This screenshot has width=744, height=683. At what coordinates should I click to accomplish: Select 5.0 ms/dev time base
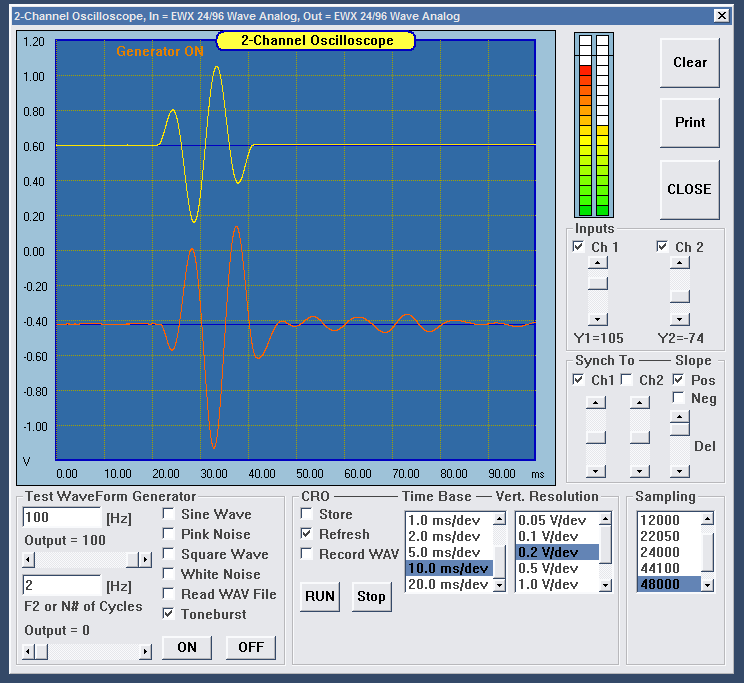point(449,552)
